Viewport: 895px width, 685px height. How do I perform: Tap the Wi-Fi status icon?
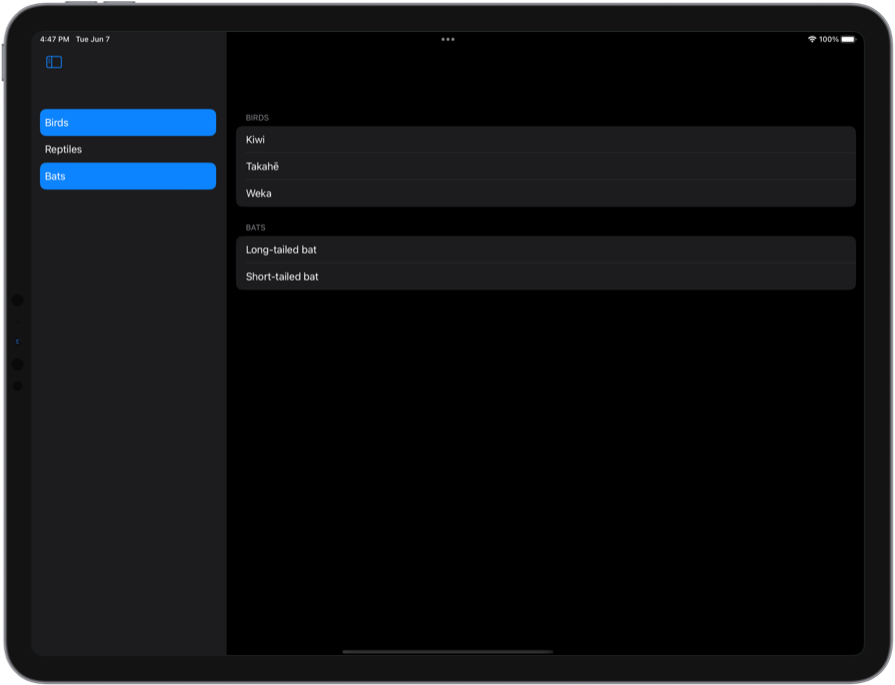point(812,39)
